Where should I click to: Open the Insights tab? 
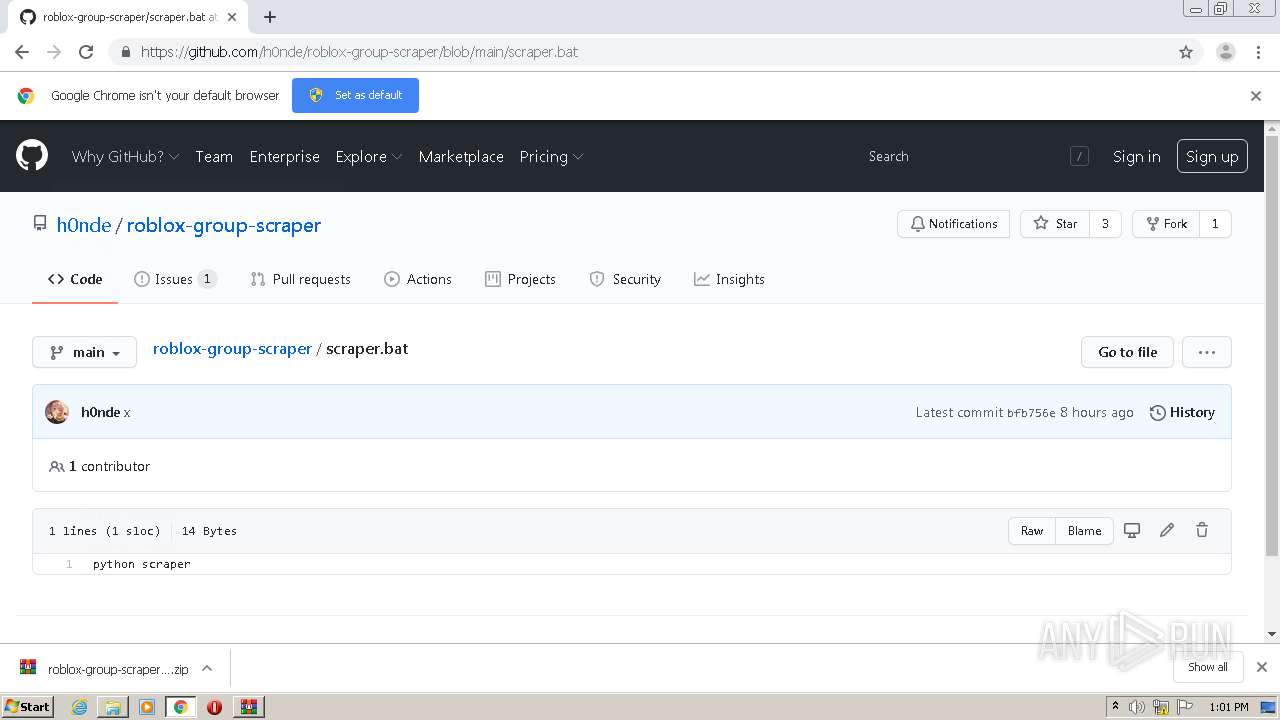click(729, 279)
